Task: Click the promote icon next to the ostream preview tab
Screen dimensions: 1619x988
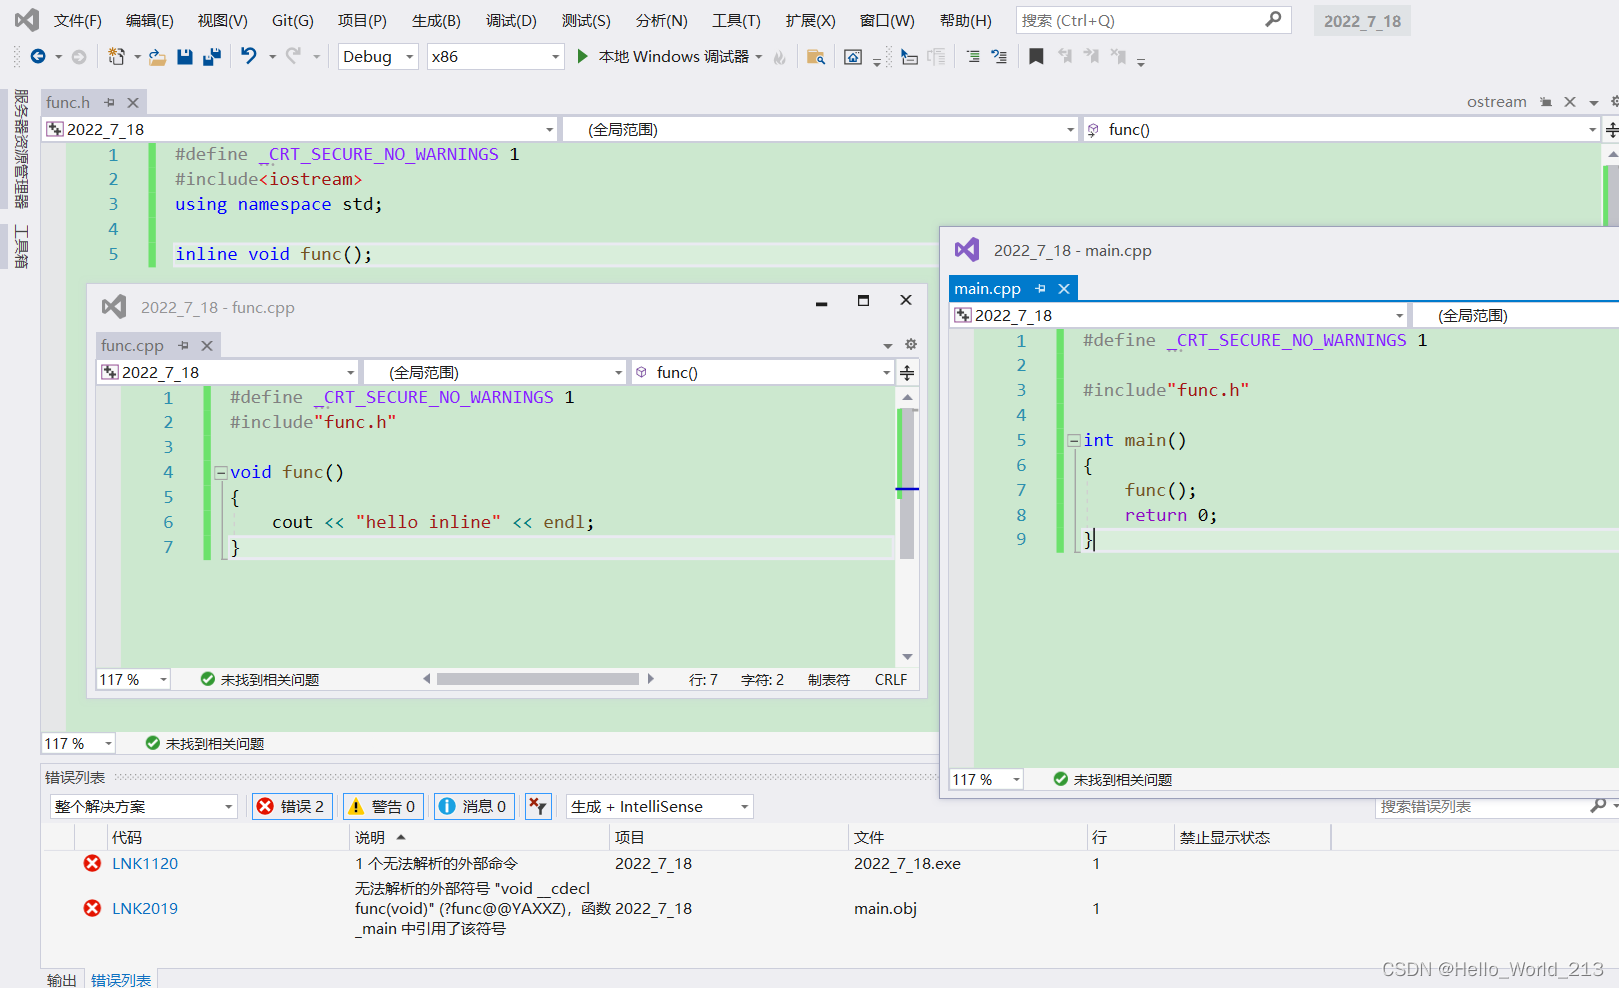Action: coord(1546,102)
